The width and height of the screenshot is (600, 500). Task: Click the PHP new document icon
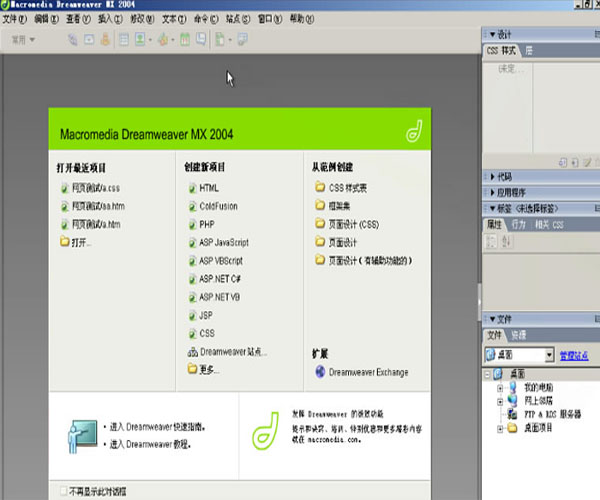[x=191, y=224]
